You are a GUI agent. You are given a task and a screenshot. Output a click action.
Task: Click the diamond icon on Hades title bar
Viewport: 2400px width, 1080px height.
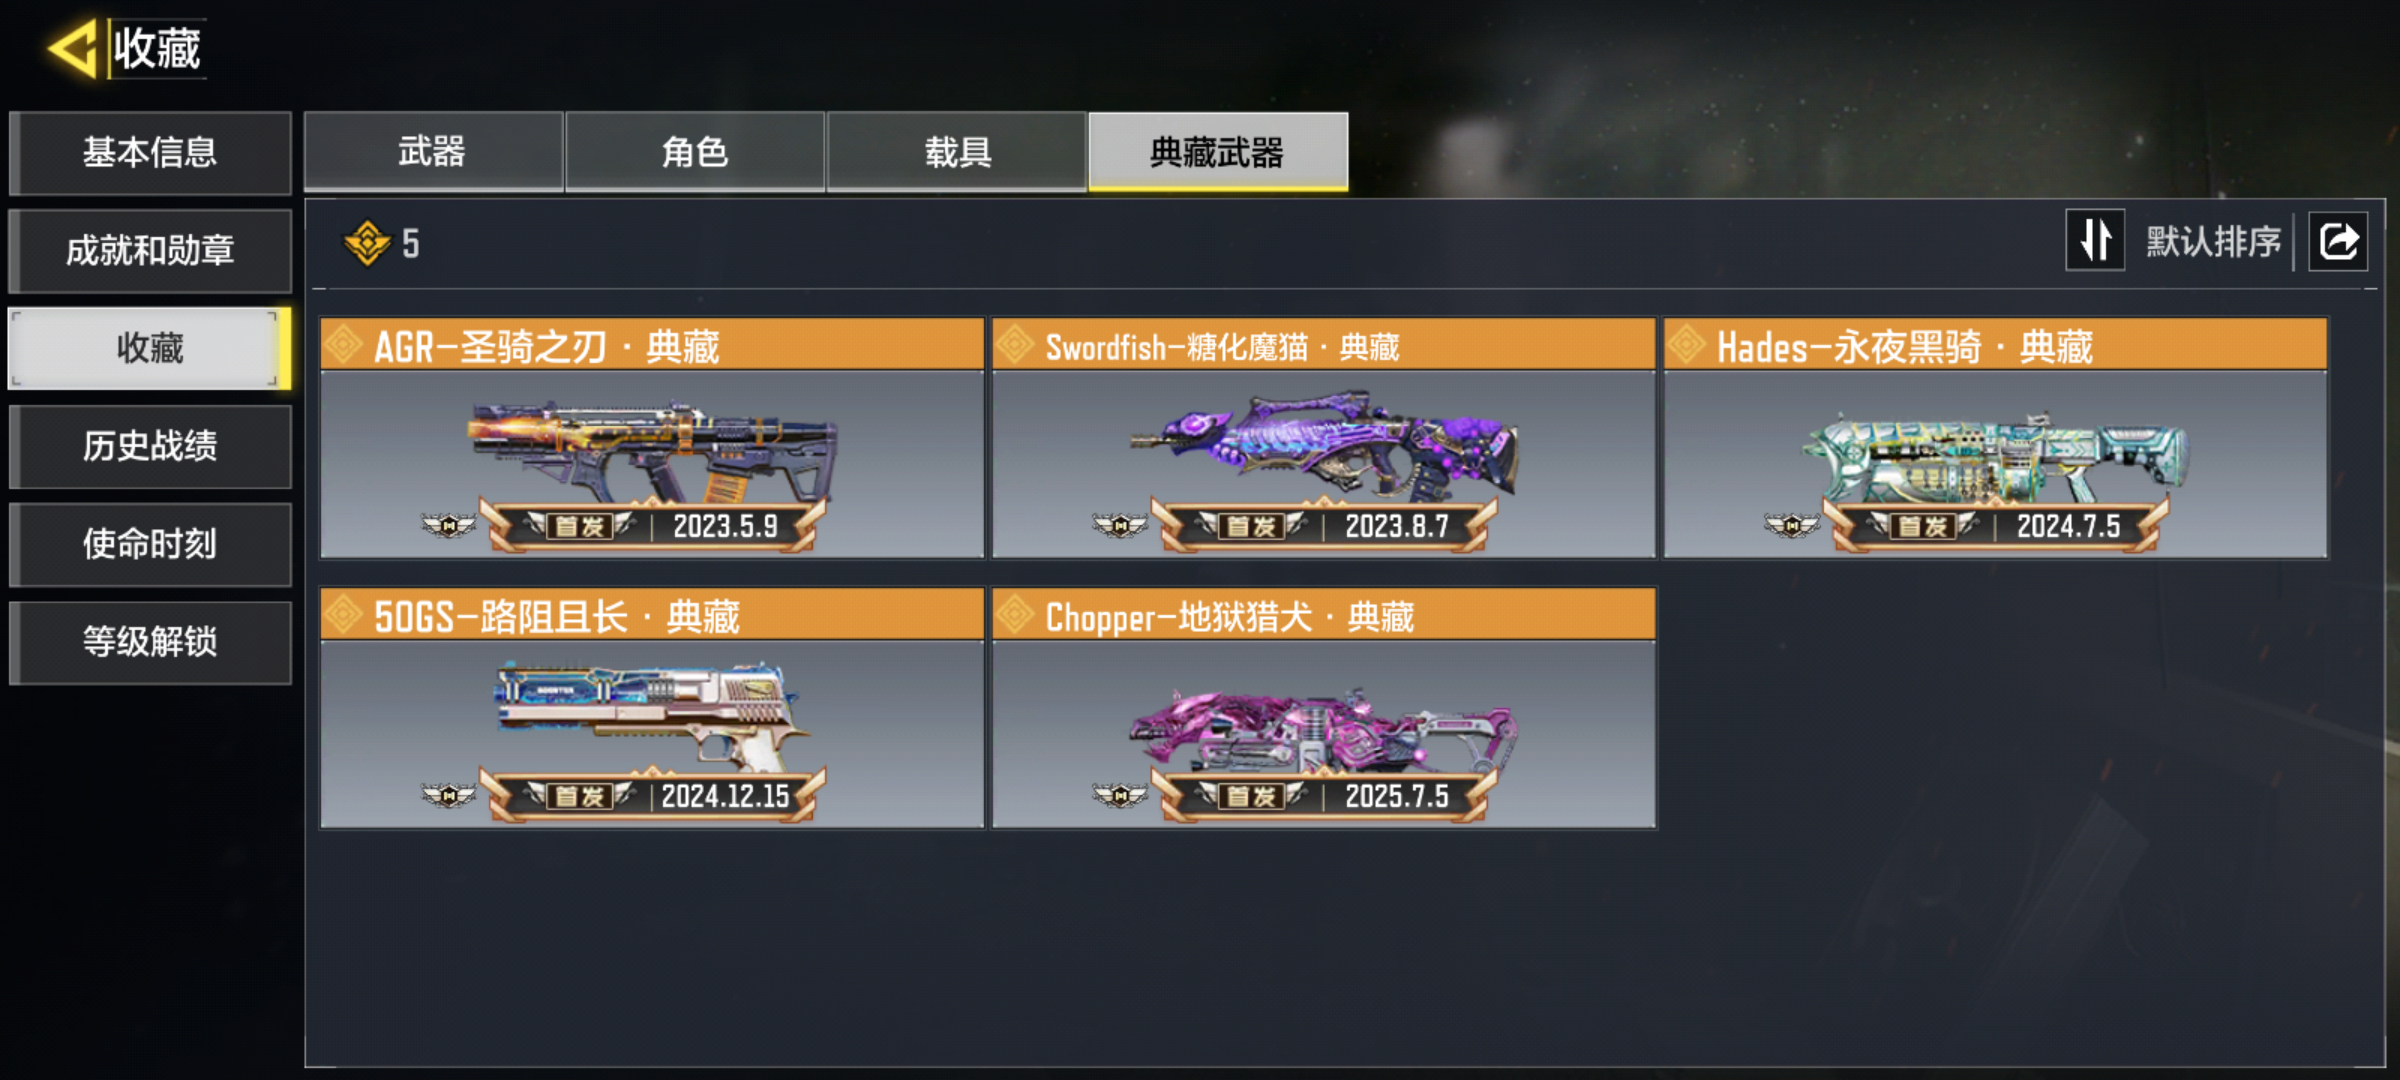pos(1687,345)
